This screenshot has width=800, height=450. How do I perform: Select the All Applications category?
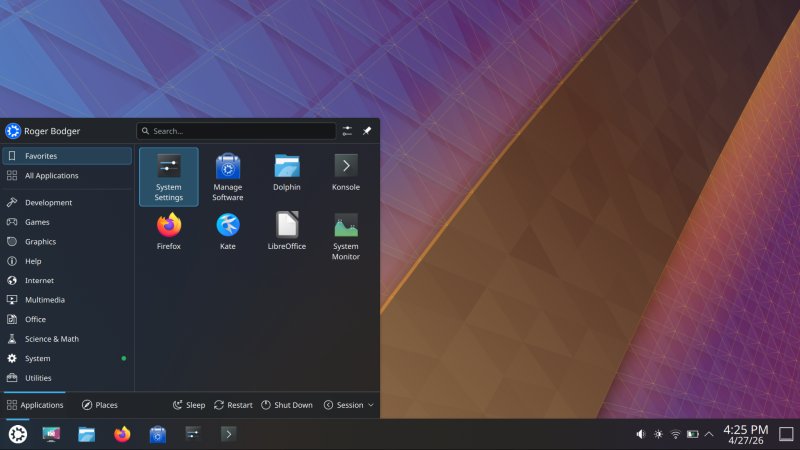click(x=67, y=176)
